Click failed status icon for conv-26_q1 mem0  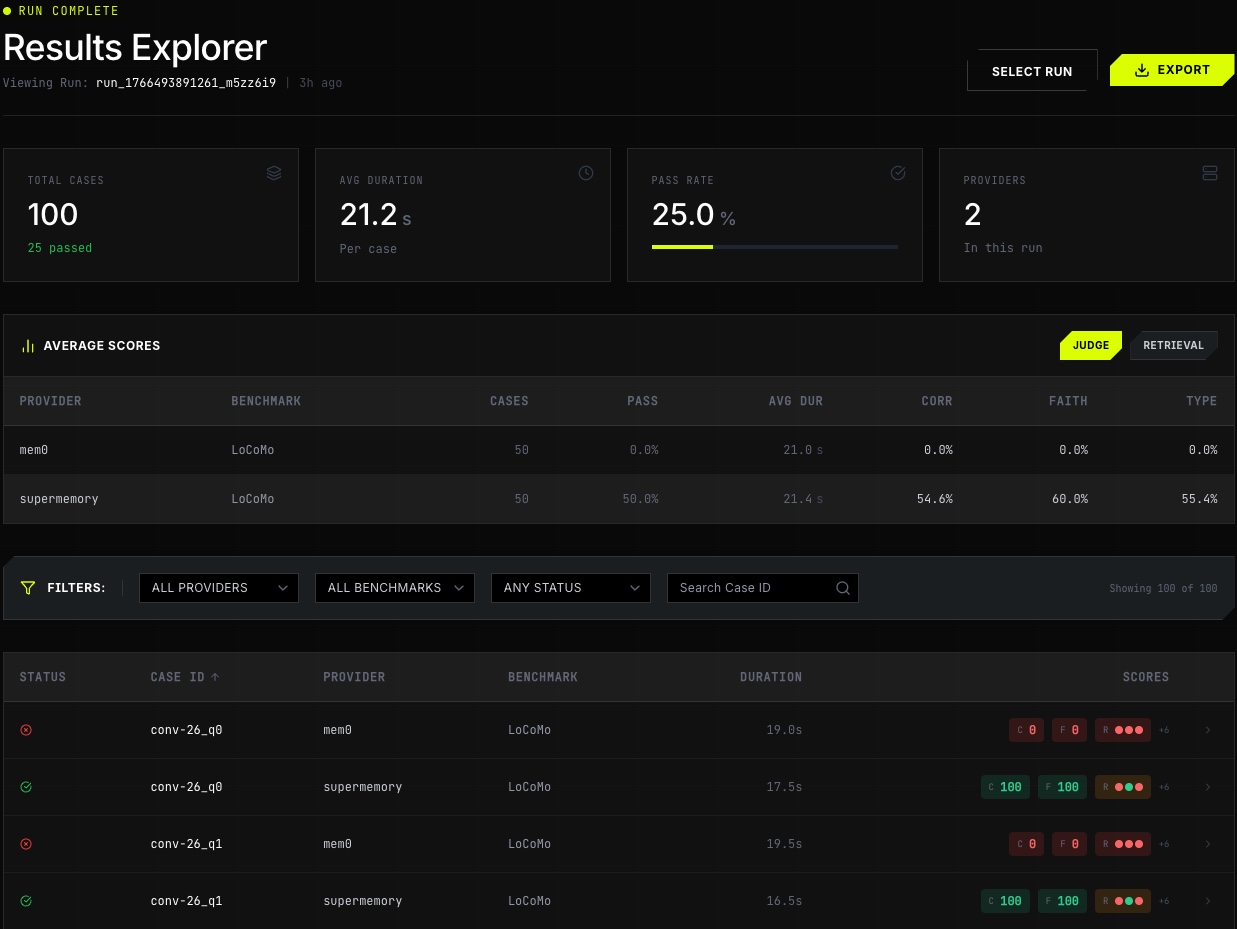[x=26, y=844]
